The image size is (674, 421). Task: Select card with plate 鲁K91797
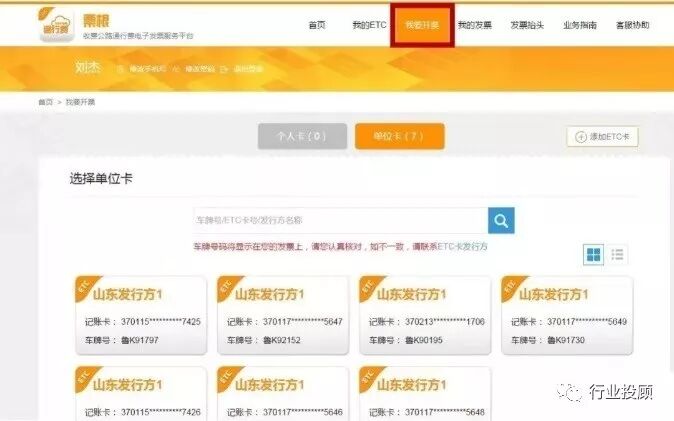pyautogui.click(x=141, y=316)
